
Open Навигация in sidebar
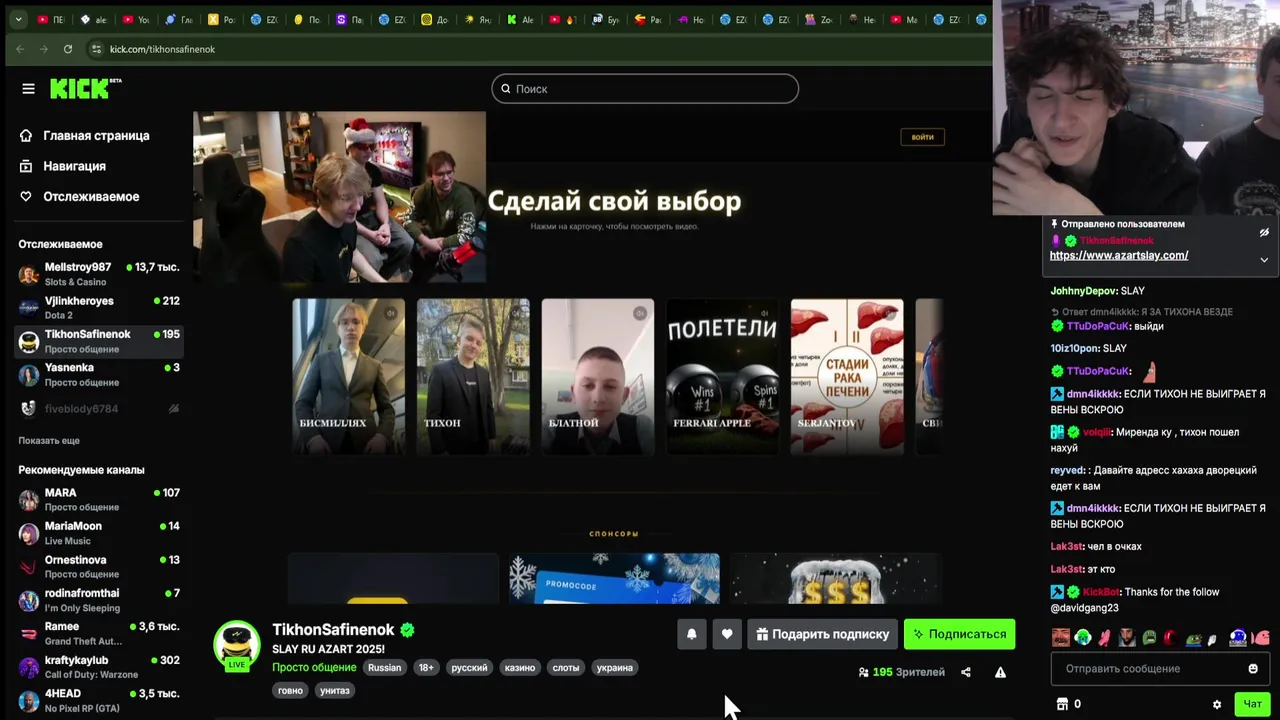pyautogui.click(x=64, y=166)
